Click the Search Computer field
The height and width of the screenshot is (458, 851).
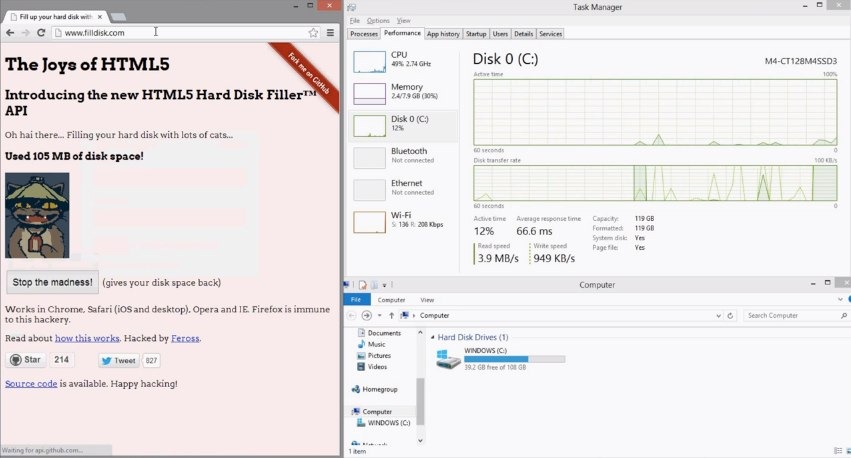(x=788, y=316)
